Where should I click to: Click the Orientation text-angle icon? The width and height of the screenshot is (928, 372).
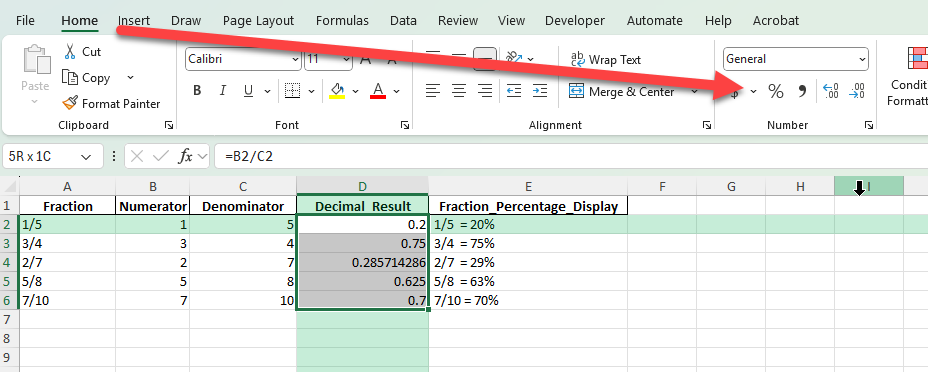coord(513,58)
